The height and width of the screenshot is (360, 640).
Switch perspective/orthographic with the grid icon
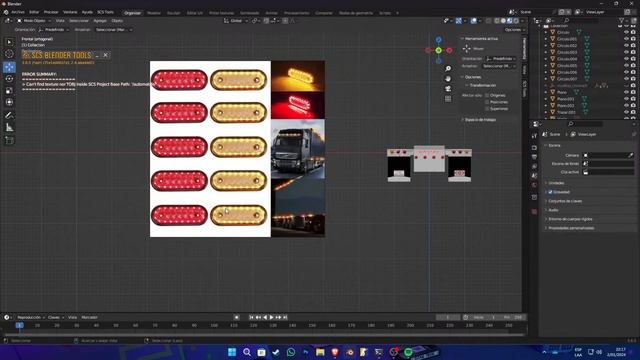(x=448, y=98)
